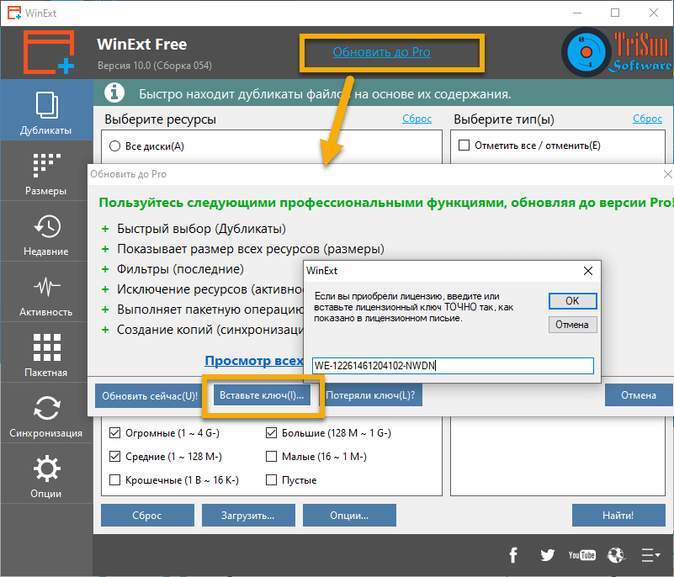Select the Все диски(A) radio button
Viewport: 674px width, 577px height.
coord(115,146)
